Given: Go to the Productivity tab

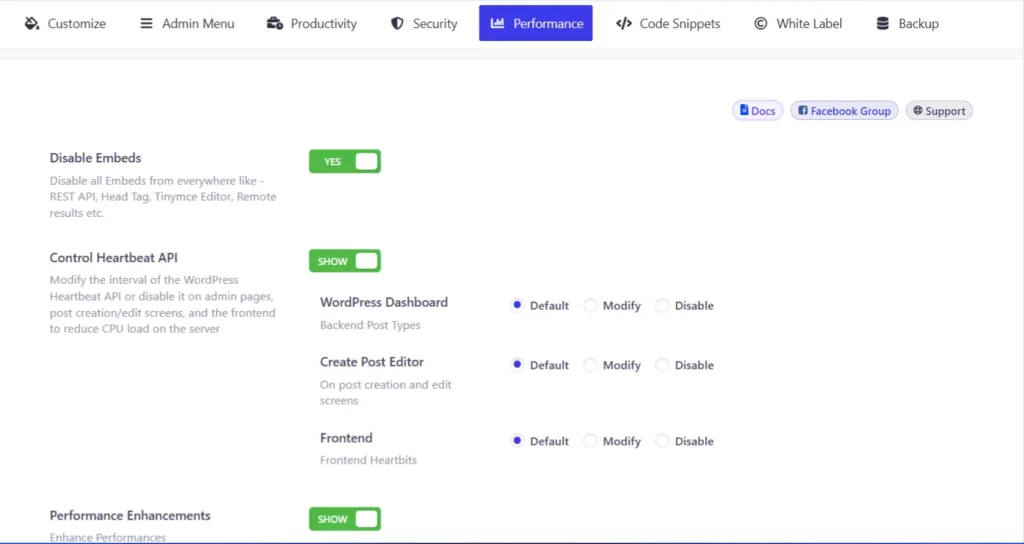Looking at the screenshot, I should click(x=312, y=24).
